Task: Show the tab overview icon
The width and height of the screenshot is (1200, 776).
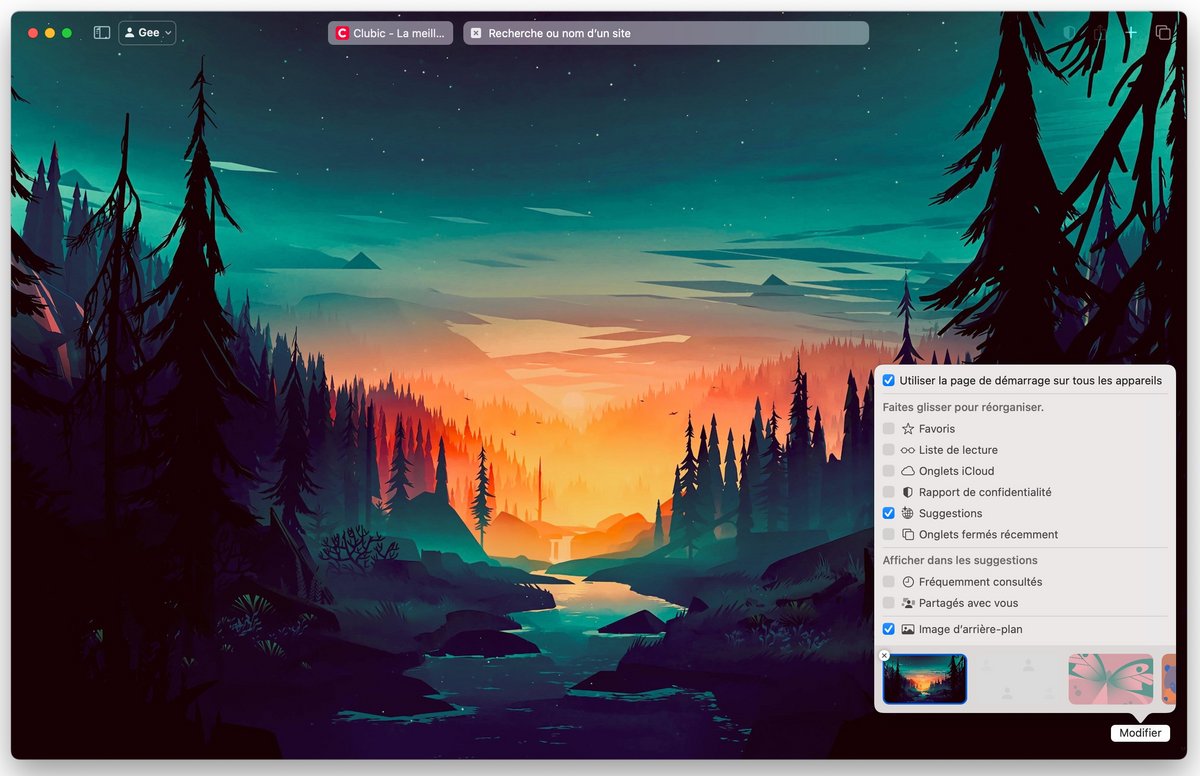Action: coord(1163,33)
